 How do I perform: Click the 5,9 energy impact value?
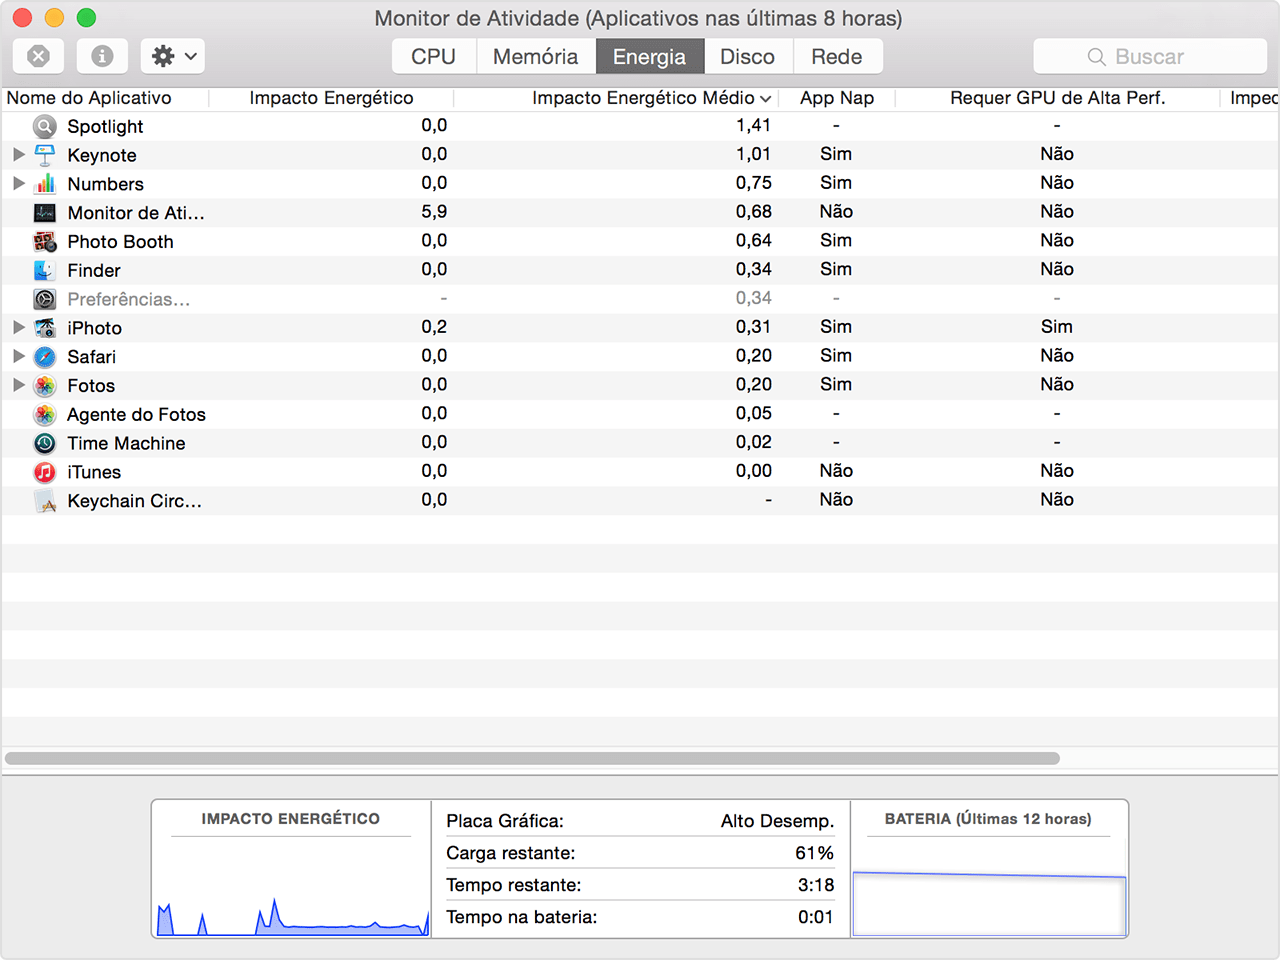click(x=434, y=212)
